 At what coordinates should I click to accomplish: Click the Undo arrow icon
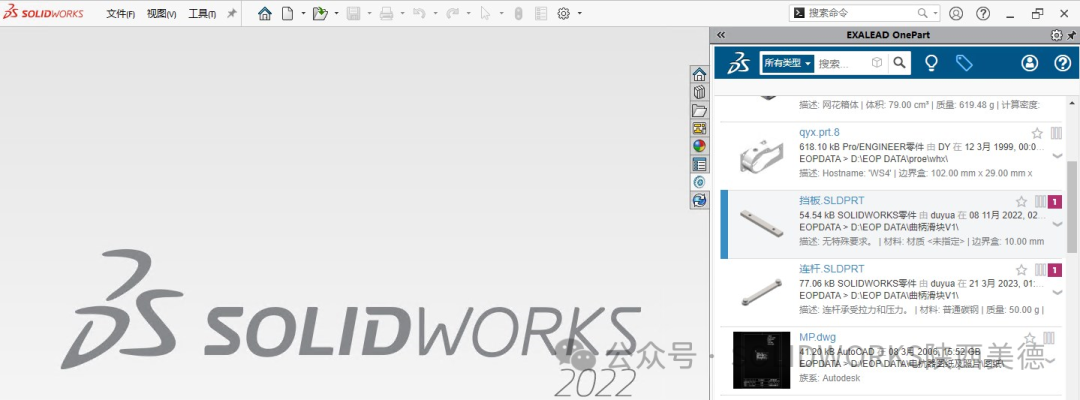[419, 13]
